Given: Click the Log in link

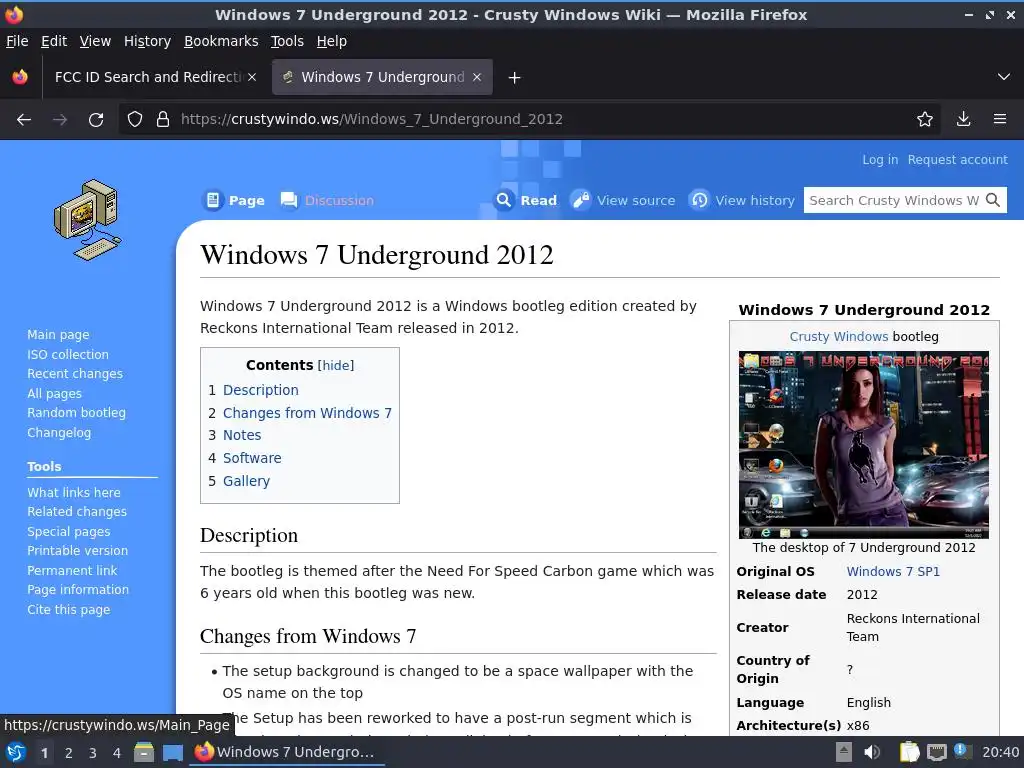Looking at the screenshot, I should 880,160.
